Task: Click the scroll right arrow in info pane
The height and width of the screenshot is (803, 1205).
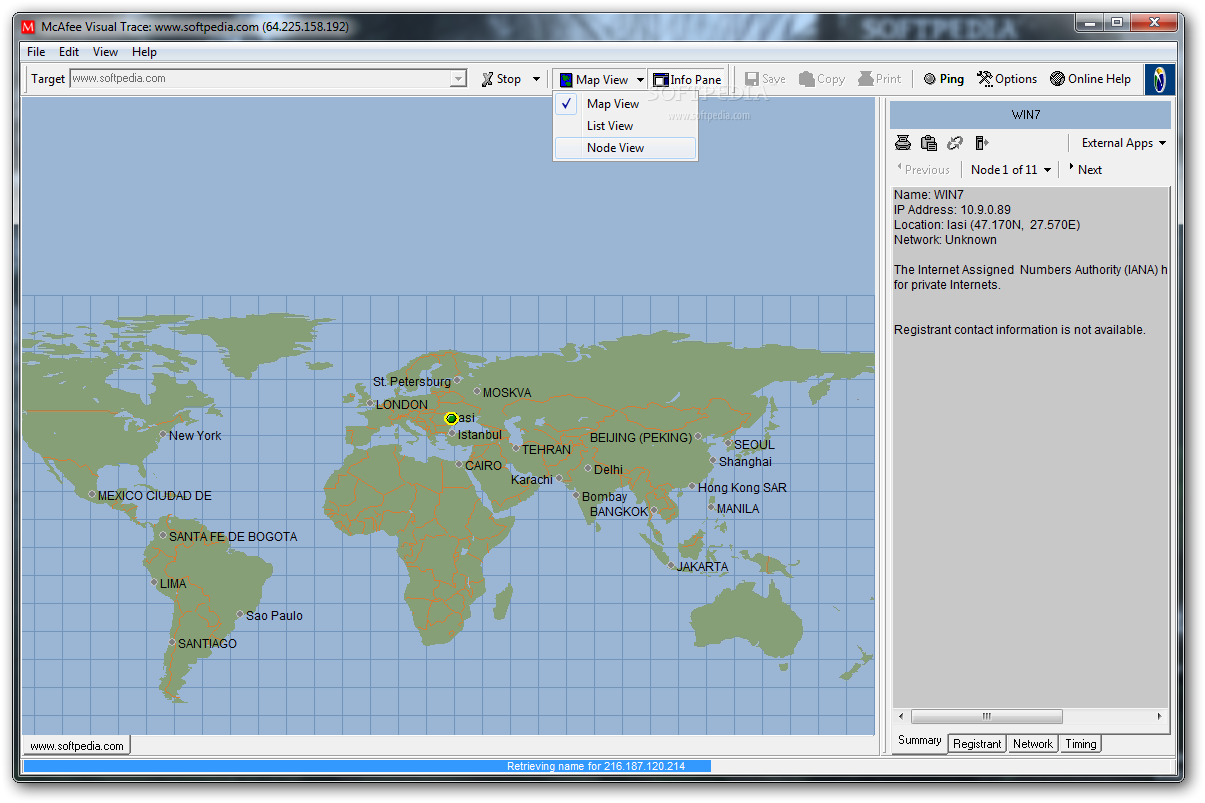Action: tap(1160, 716)
